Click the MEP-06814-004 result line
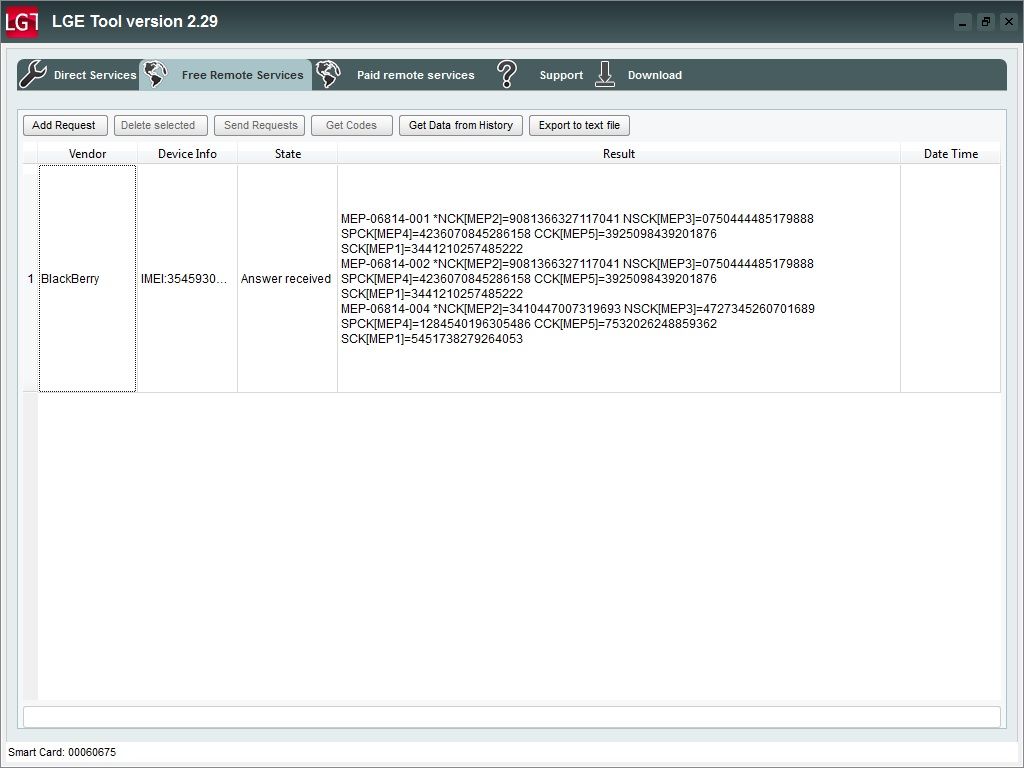This screenshot has height=768, width=1024. [x=577, y=309]
